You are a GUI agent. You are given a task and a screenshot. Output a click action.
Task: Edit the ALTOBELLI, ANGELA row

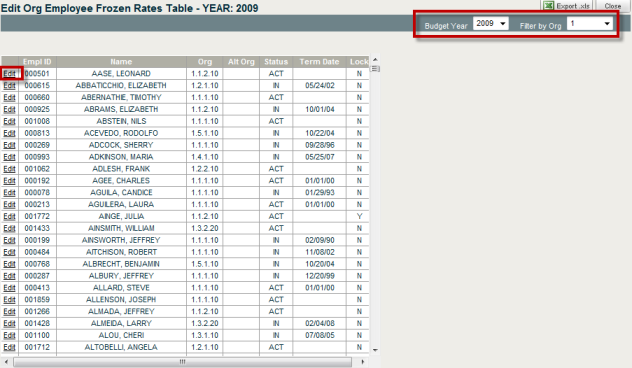[9, 347]
